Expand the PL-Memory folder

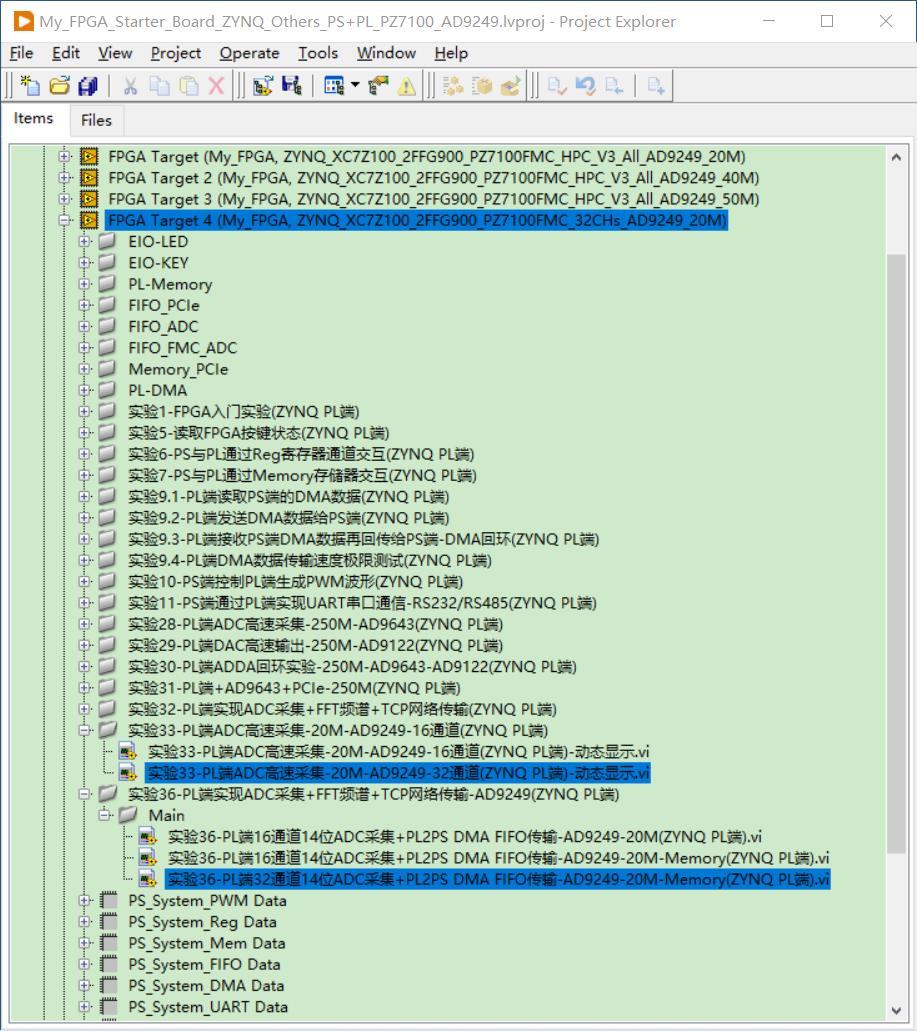pos(84,284)
